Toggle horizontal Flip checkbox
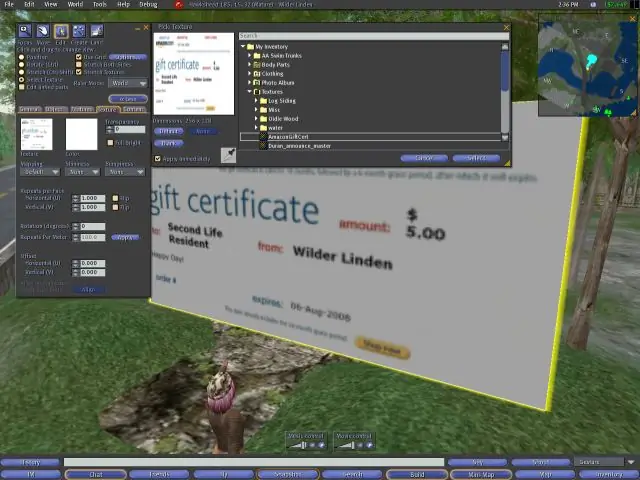Viewport: 640px width, 480px height. pos(116,198)
